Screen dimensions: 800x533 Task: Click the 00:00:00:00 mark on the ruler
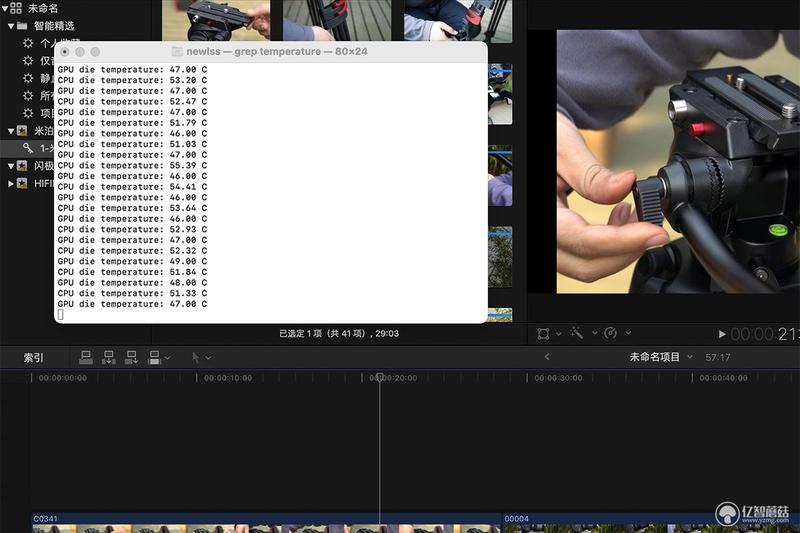point(62,378)
